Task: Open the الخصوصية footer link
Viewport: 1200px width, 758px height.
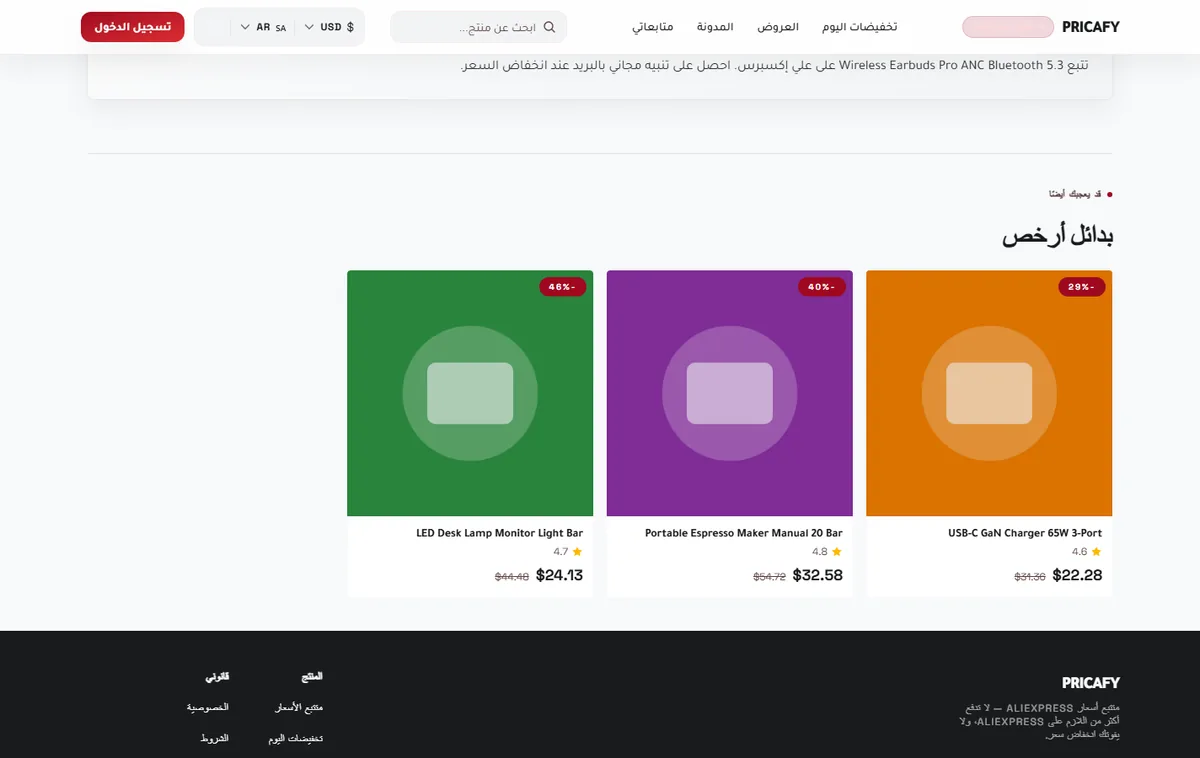Action: (208, 707)
